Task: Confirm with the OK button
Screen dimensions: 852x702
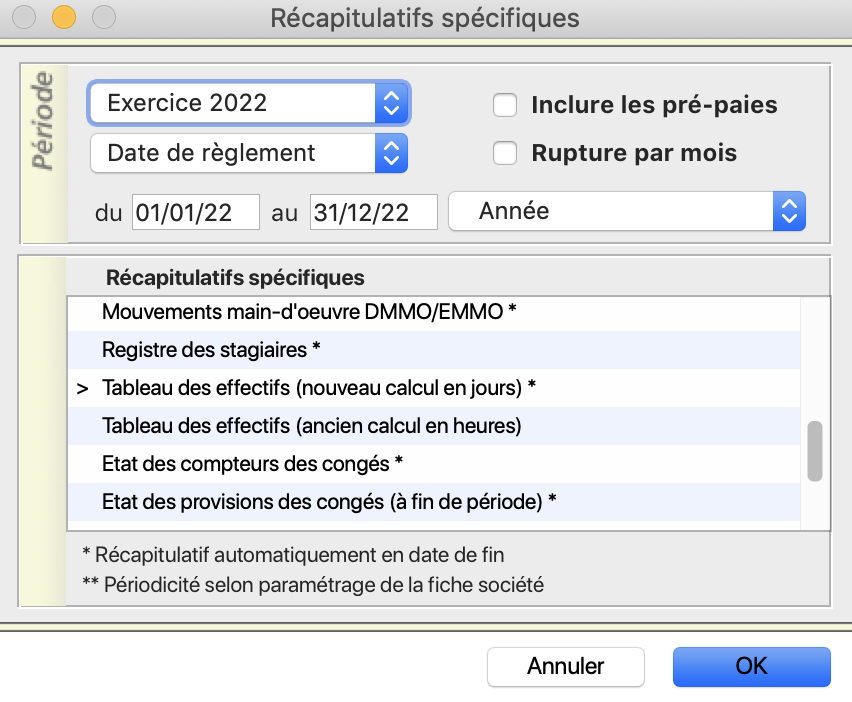Action: coord(751,667)
